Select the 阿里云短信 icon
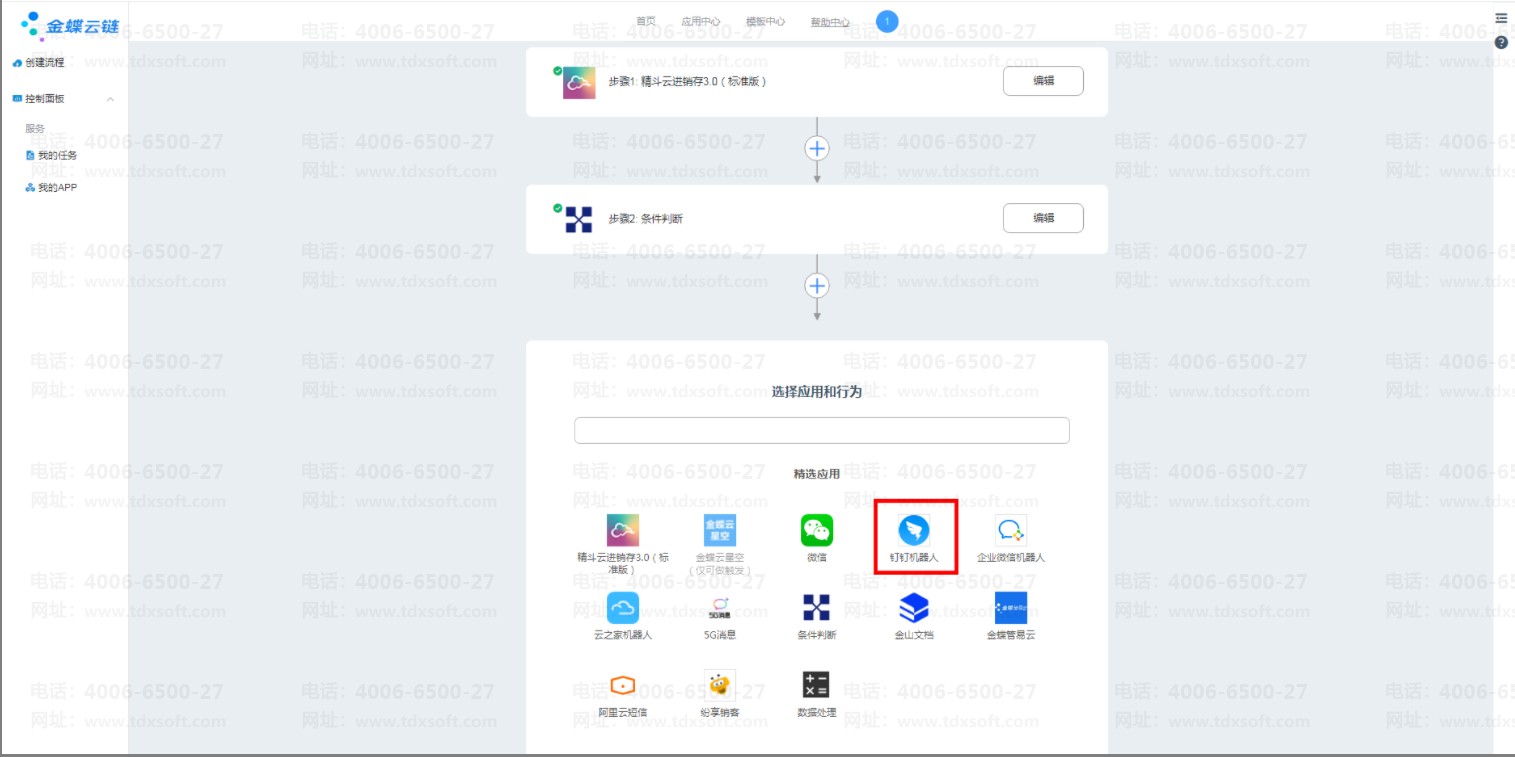The width and height of the screenshot is (1515, 757). (x=623, y=685)
